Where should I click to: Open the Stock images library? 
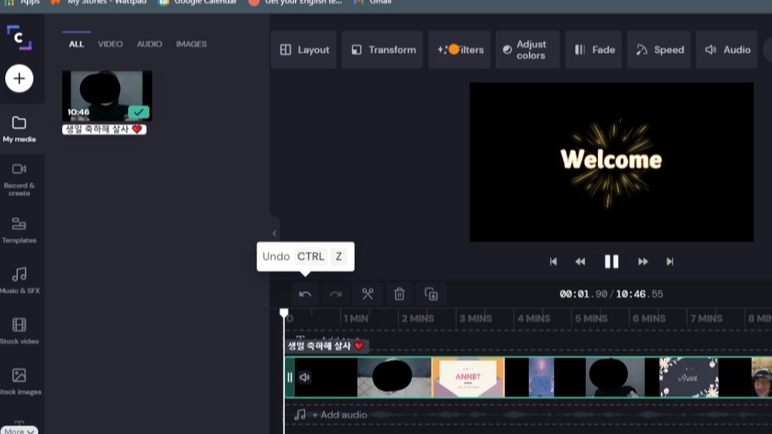[19, 382]
